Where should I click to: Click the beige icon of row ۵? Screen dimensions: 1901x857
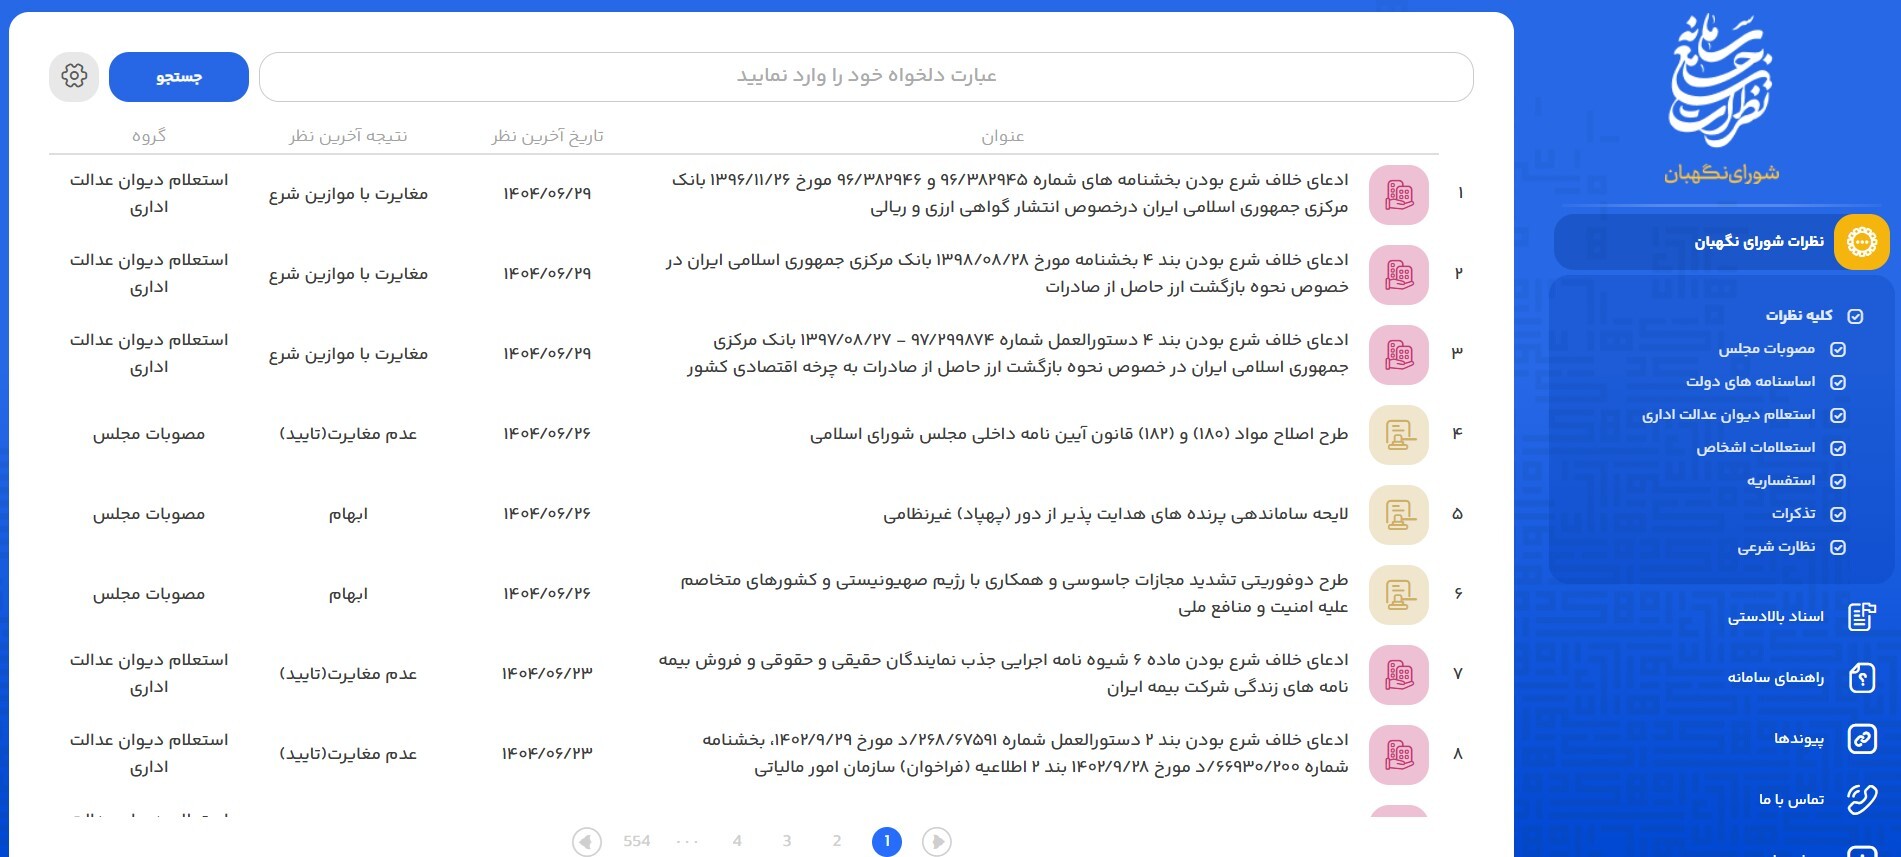[1399, 514]
